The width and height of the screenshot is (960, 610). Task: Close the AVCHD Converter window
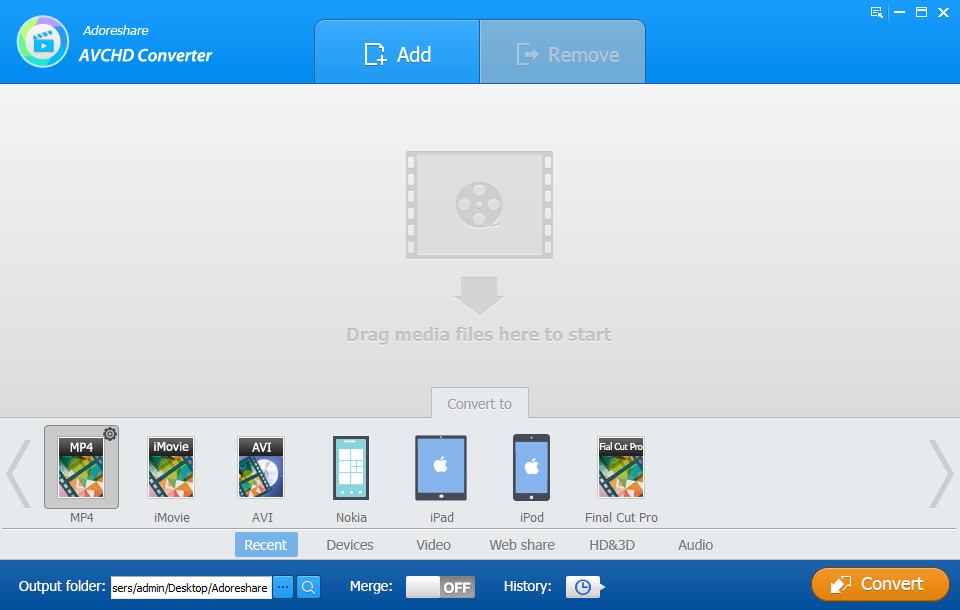coord(943,12)
